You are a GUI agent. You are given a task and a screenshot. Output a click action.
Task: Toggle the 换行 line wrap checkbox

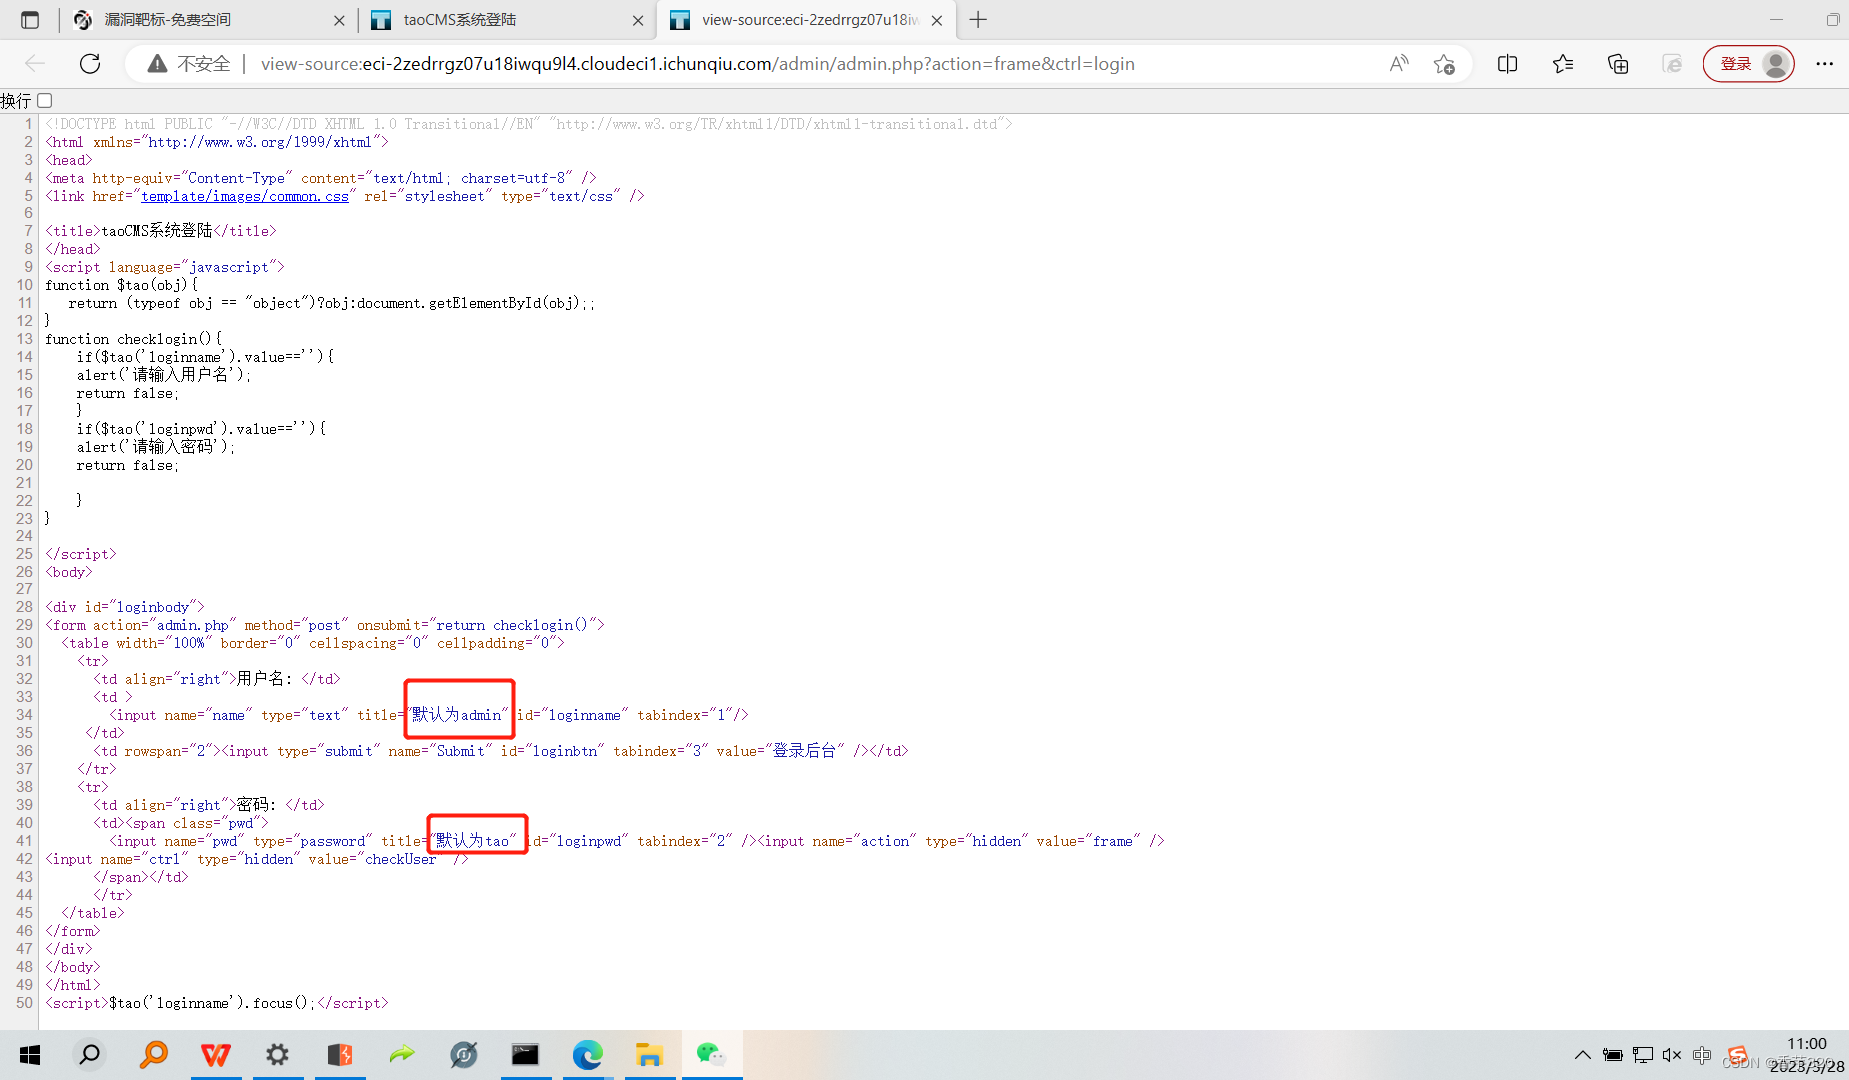click(x=45, y=101)
